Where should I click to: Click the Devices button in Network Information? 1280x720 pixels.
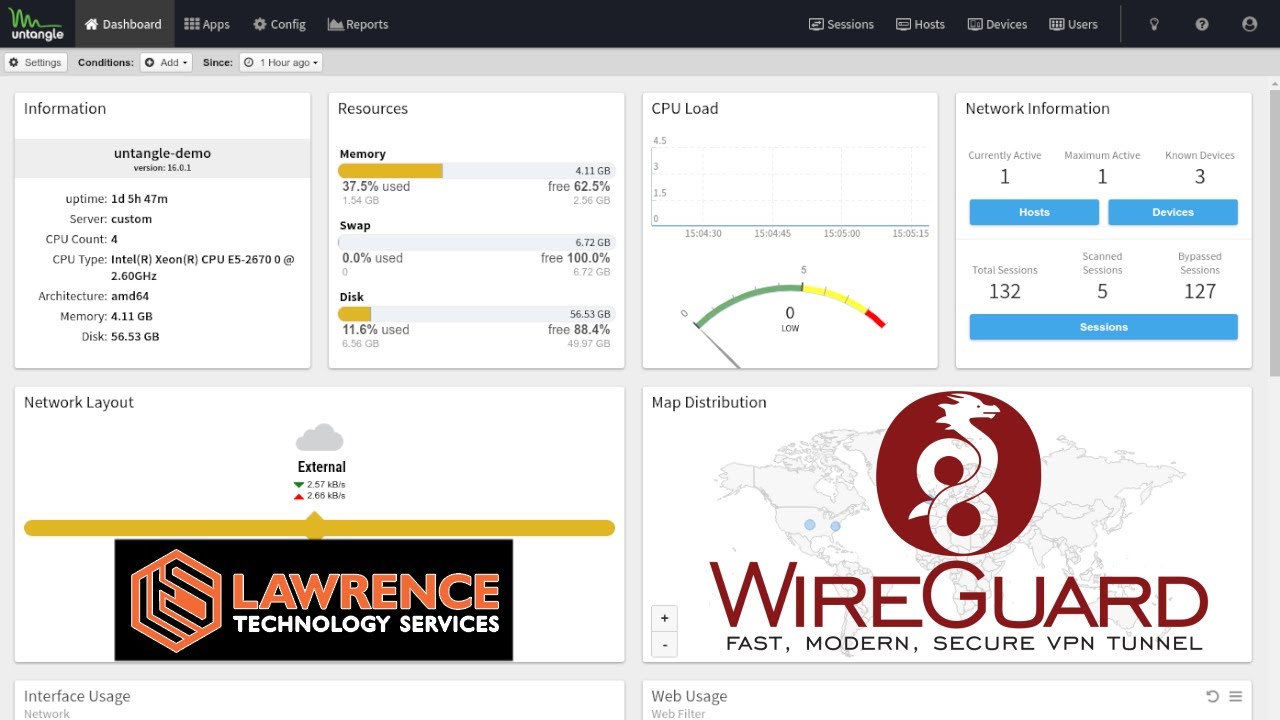pyautogui.click(x=1173, y=212)
